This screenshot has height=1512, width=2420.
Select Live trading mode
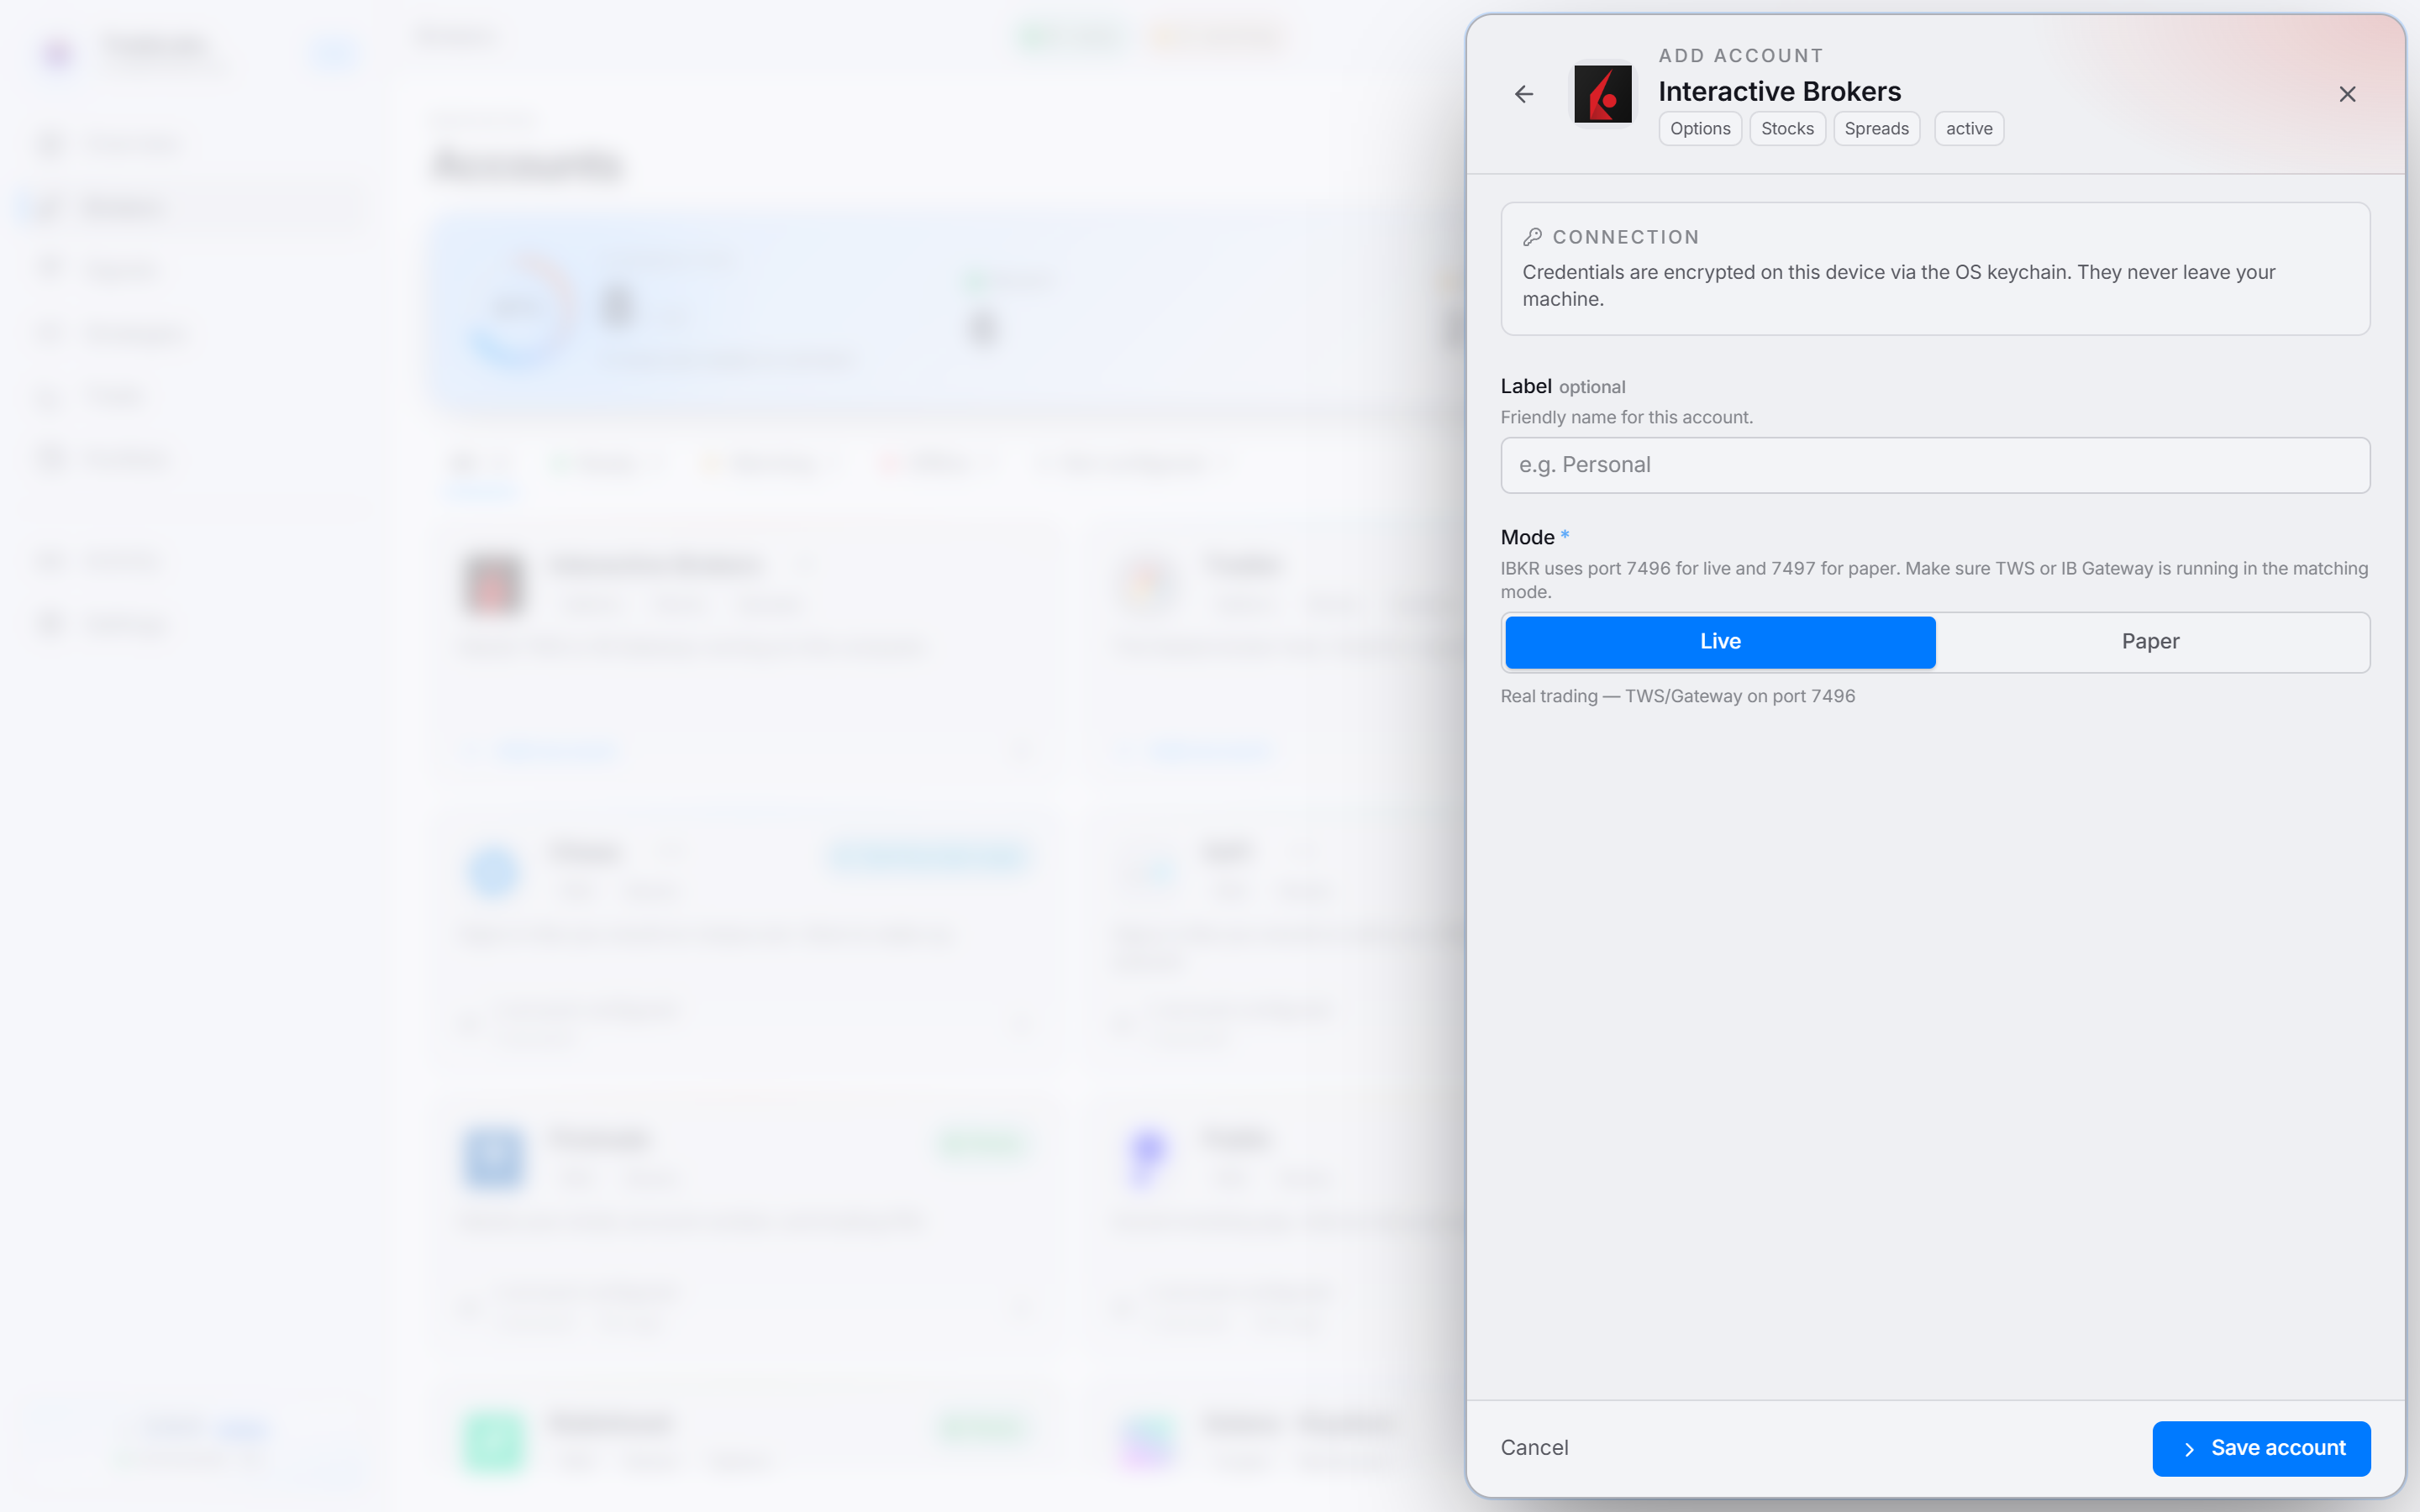(x=1720, y=642)
